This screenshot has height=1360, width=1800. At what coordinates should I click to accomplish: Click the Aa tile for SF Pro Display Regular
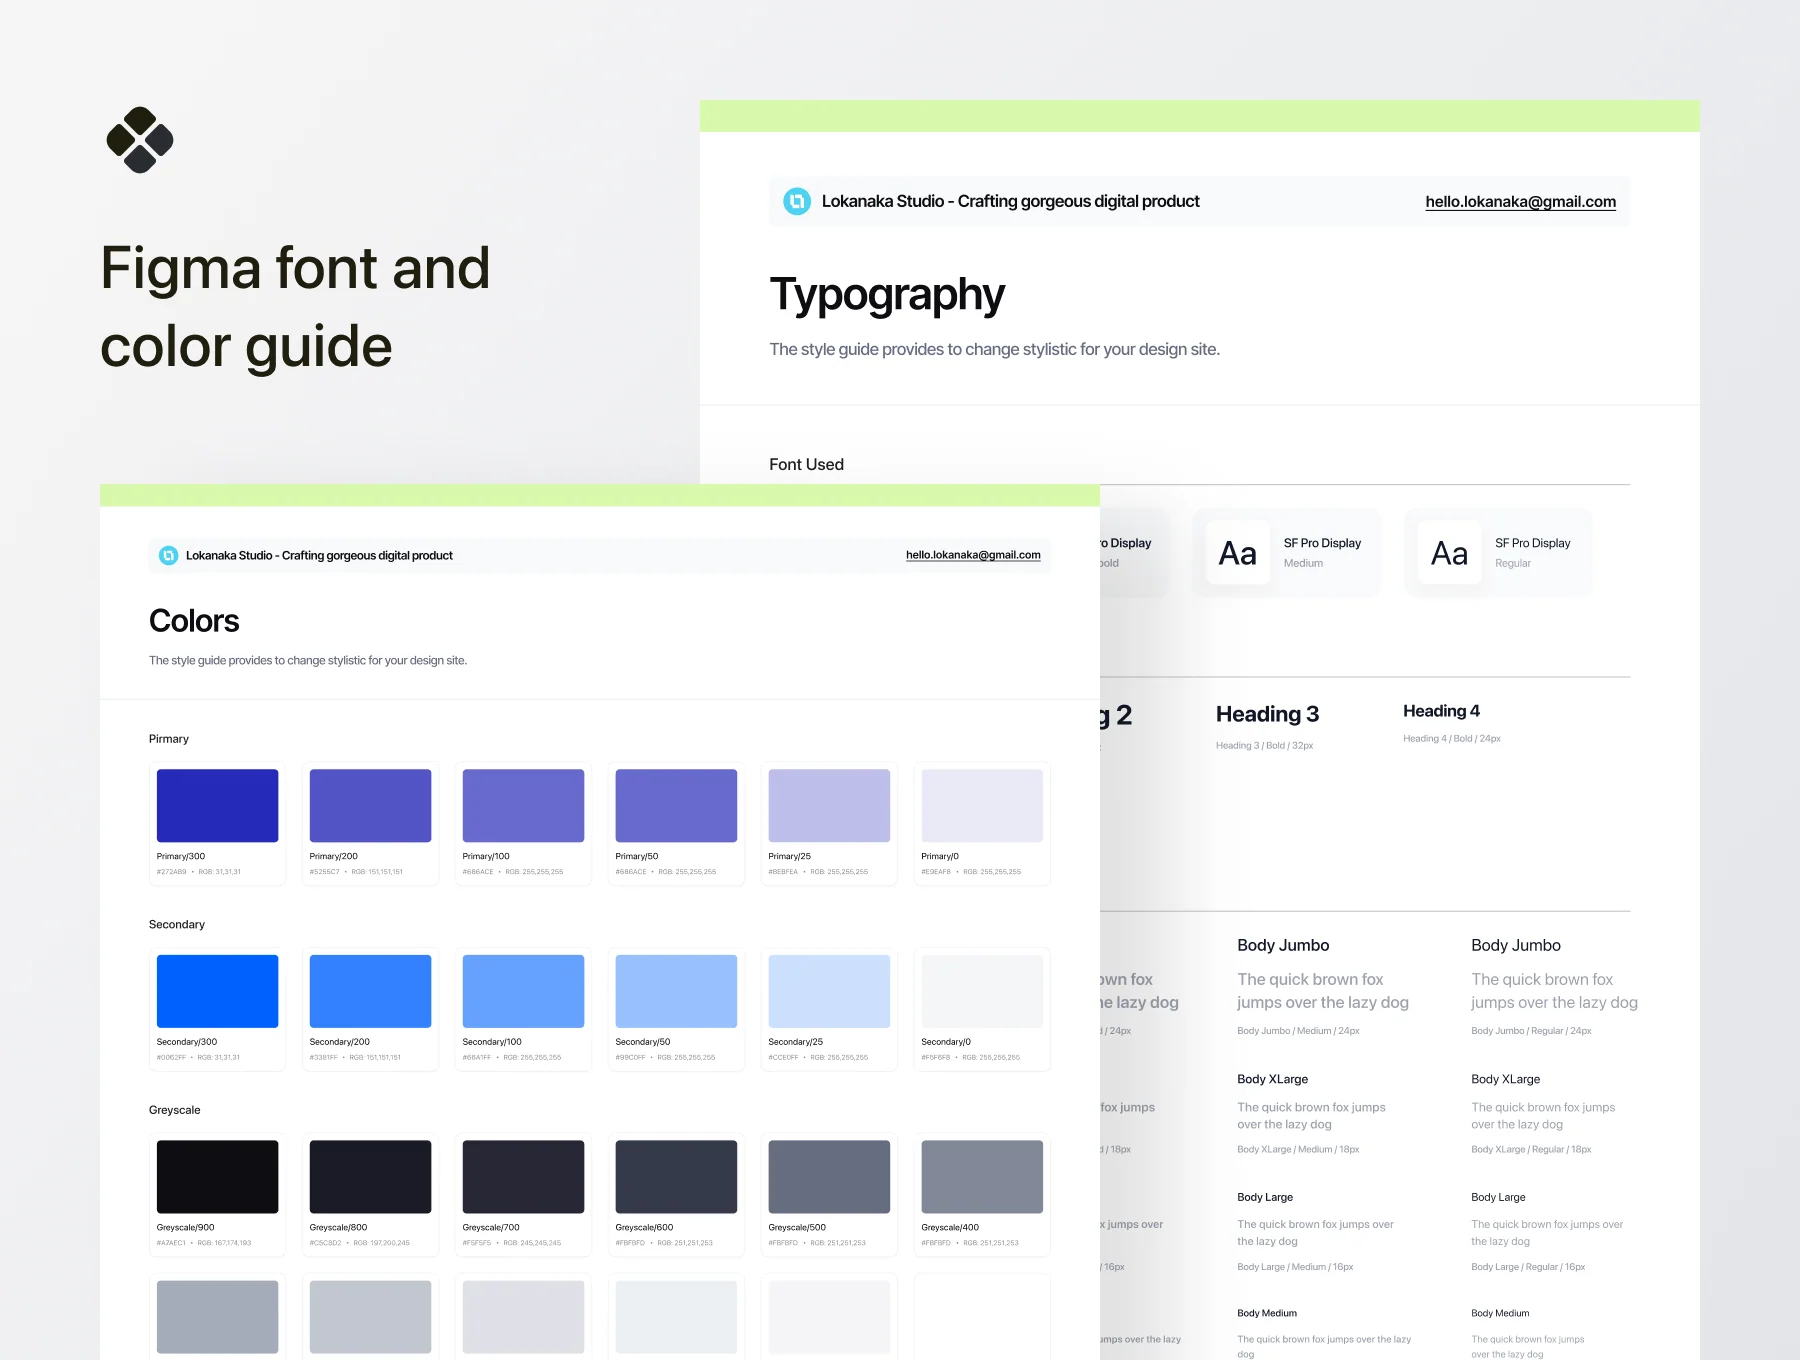click(x=1449, y=553)
